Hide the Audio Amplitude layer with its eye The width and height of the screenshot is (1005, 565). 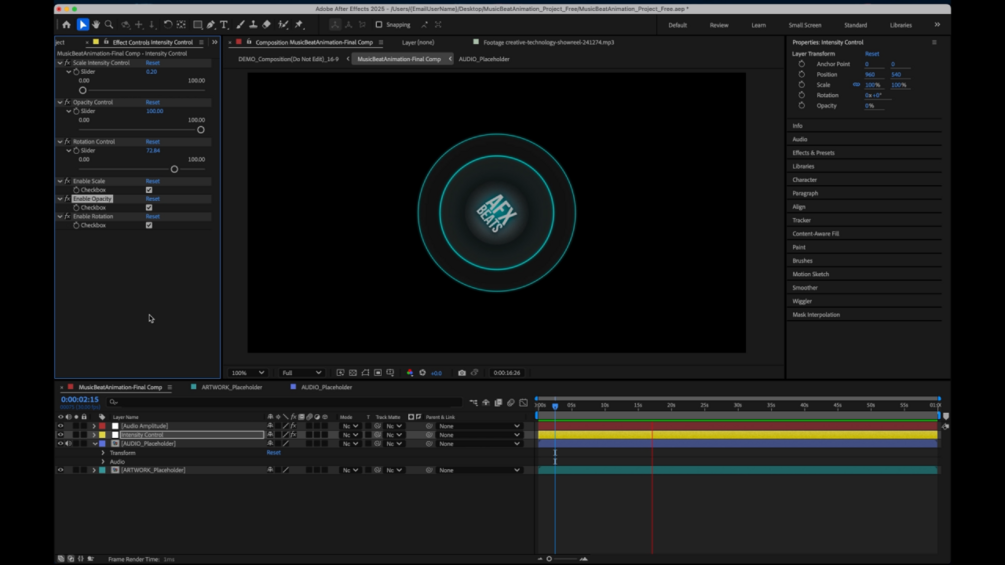[x=60, y=426]
